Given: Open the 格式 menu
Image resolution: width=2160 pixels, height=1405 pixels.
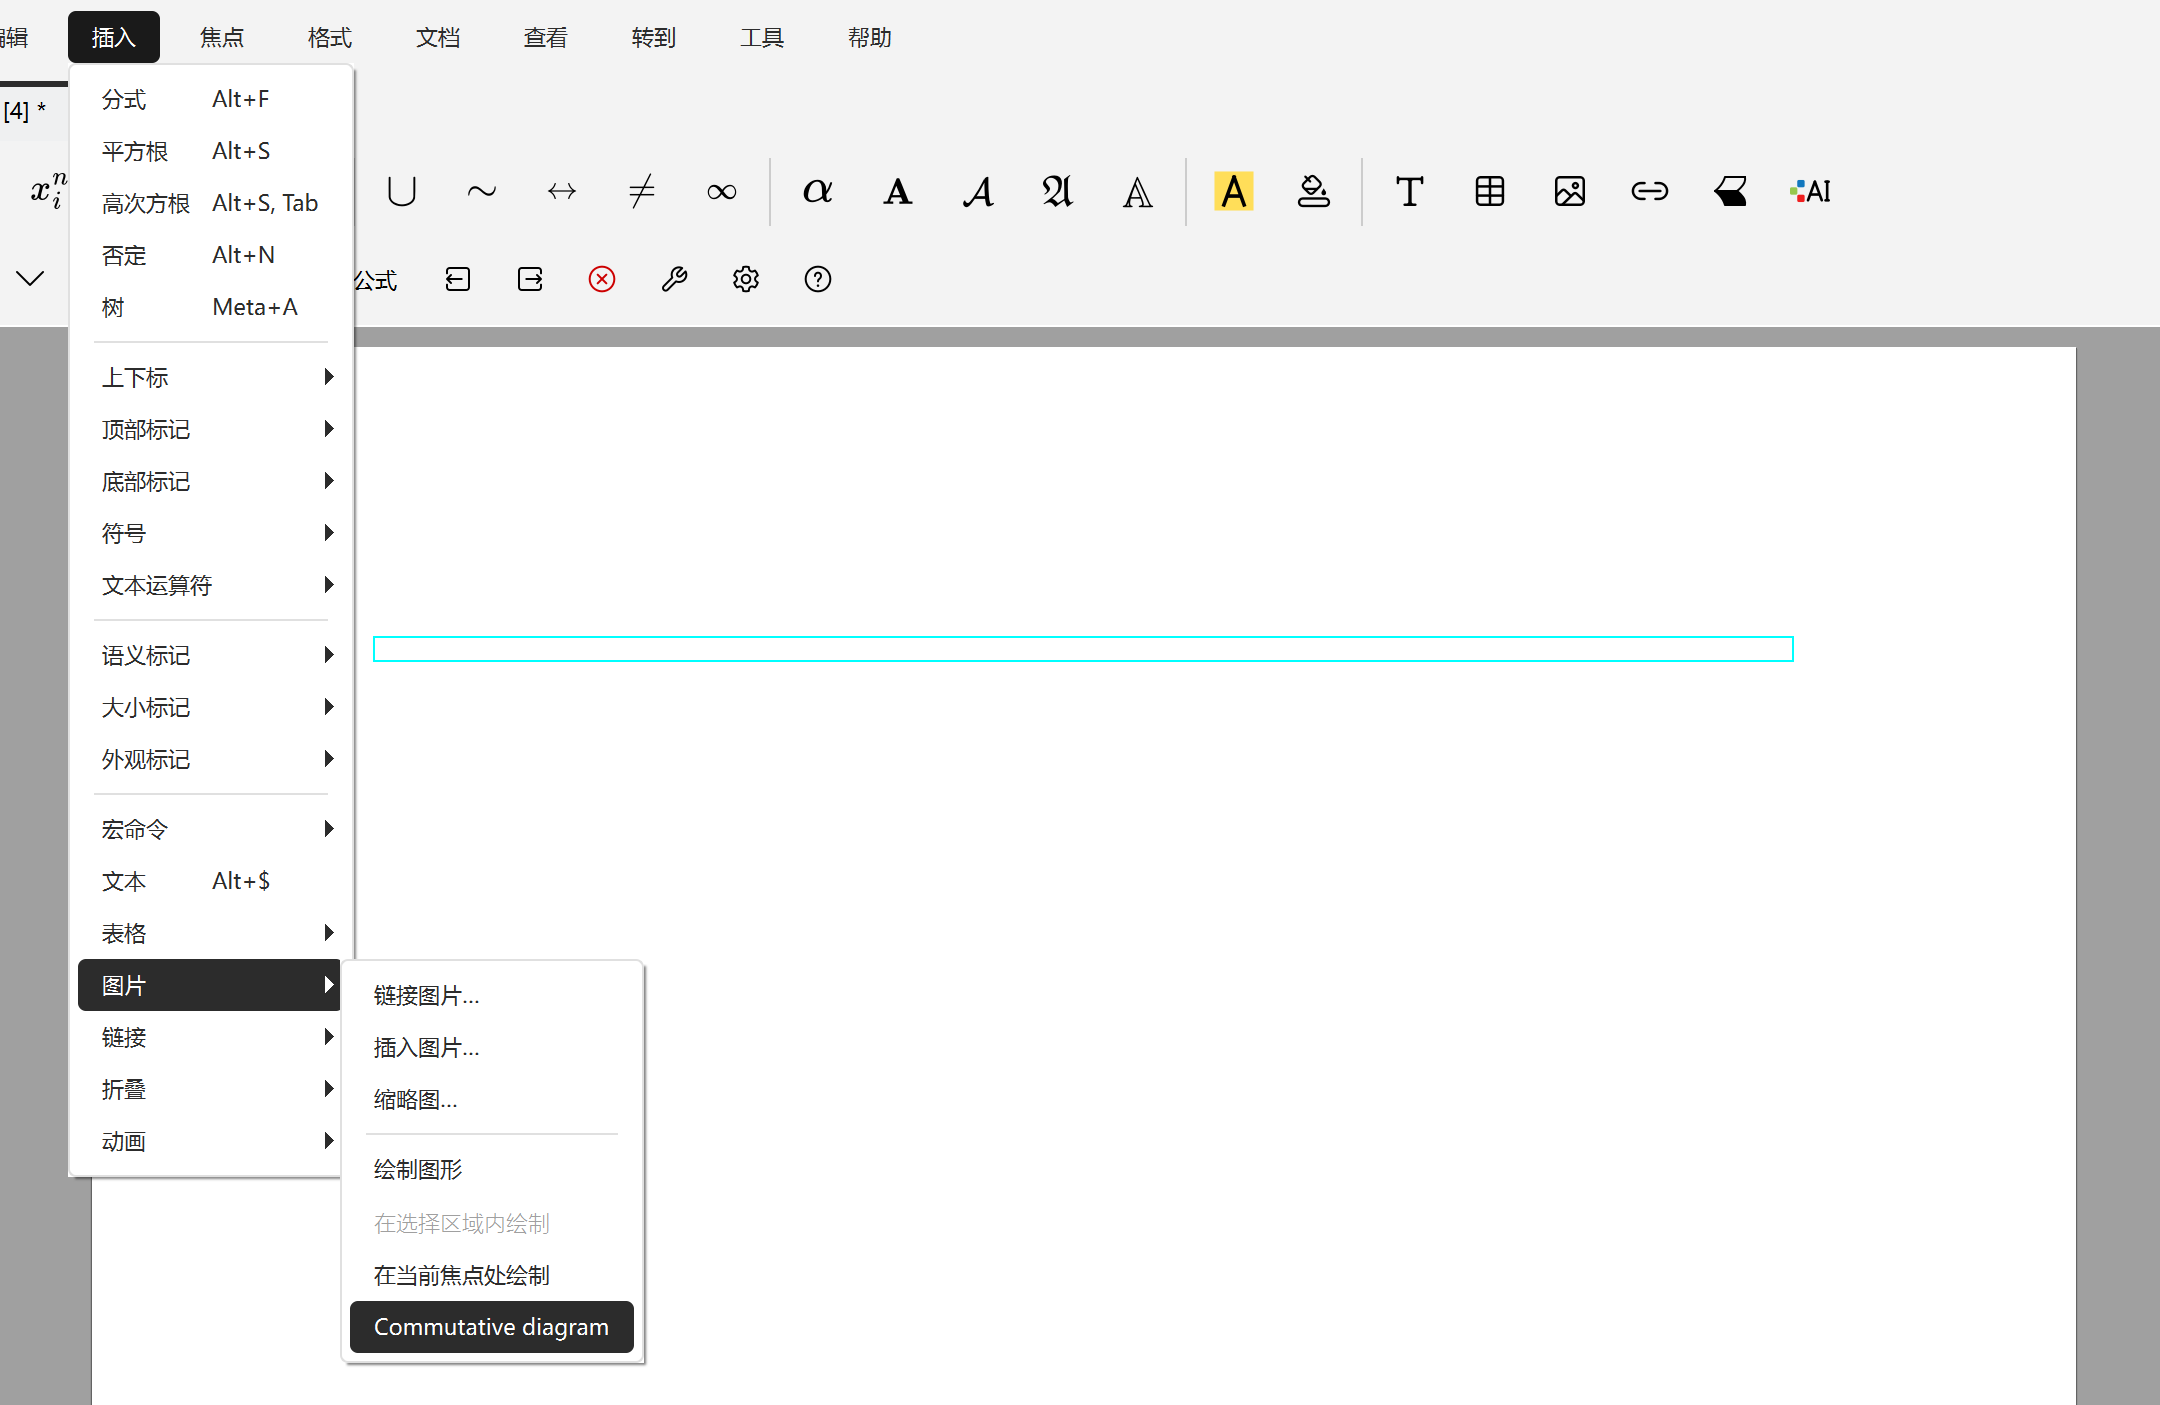Looking at the screenshot, I should pyautogui.click(x=330, y=38).
